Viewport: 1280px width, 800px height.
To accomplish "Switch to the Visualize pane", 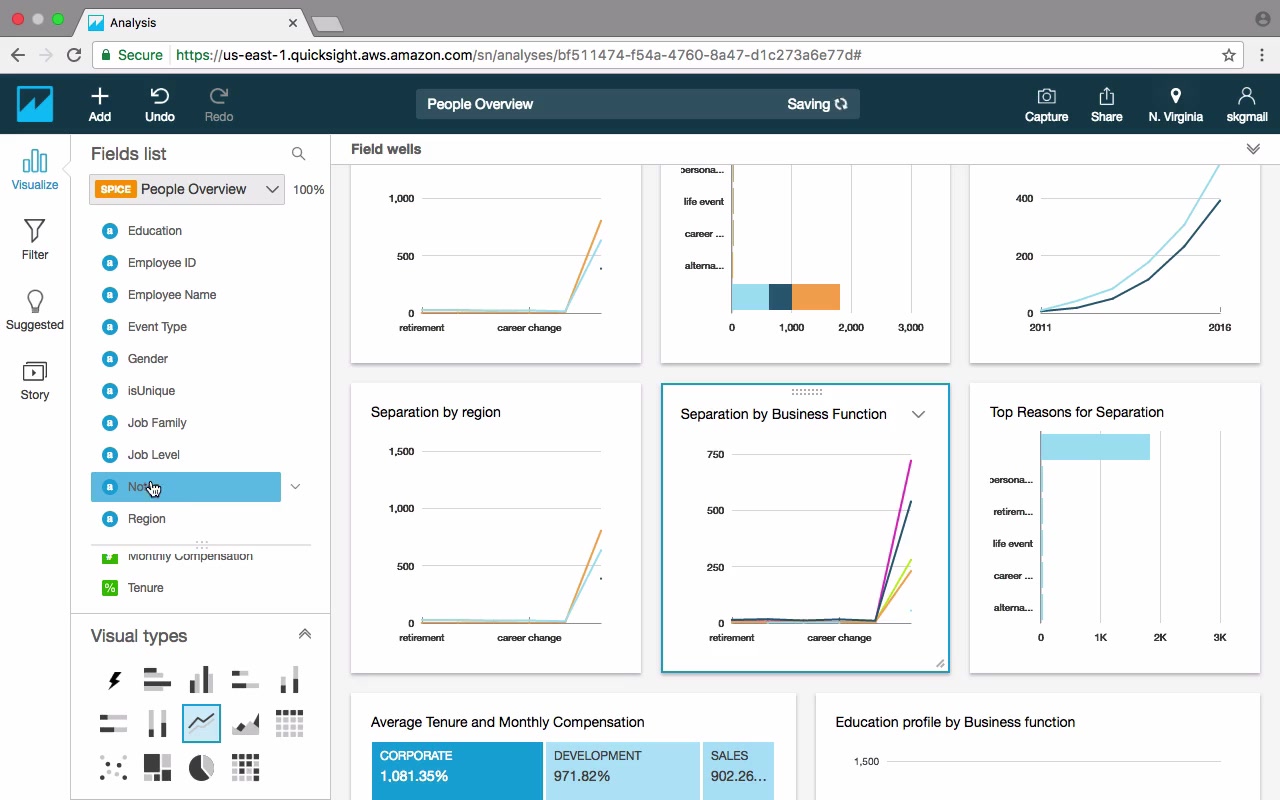I will coord(35,169).
